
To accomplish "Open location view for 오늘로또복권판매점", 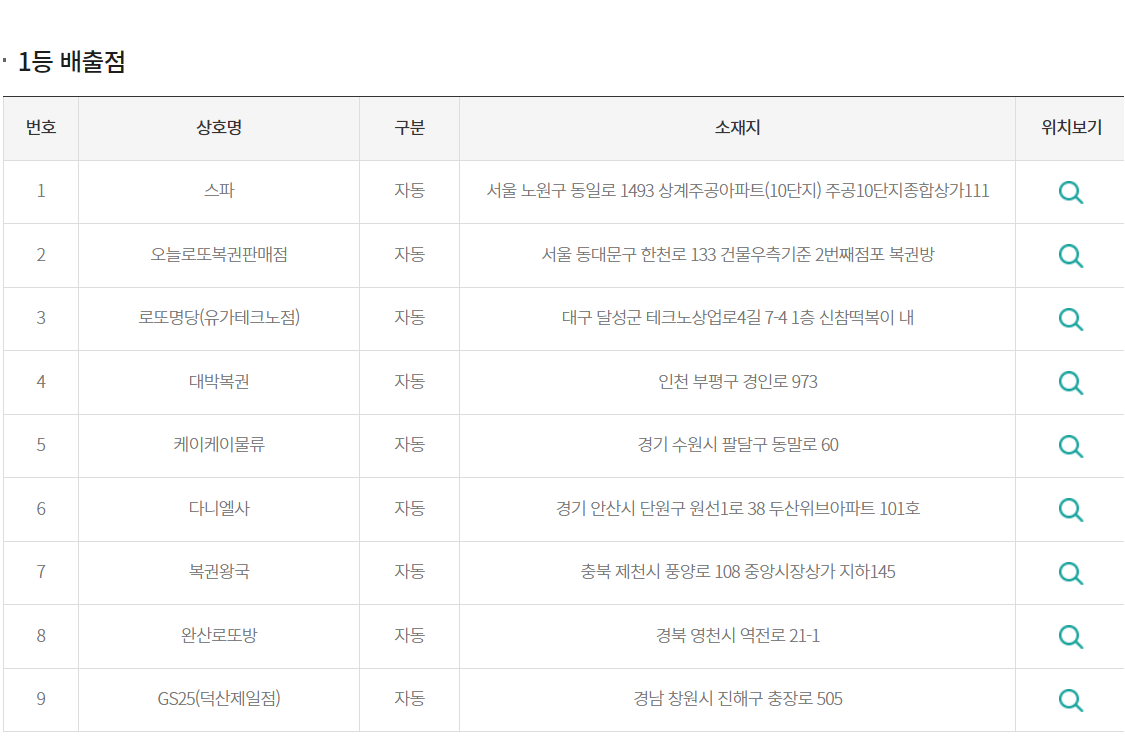I will pyautogui.click(x=1070, y=256).
